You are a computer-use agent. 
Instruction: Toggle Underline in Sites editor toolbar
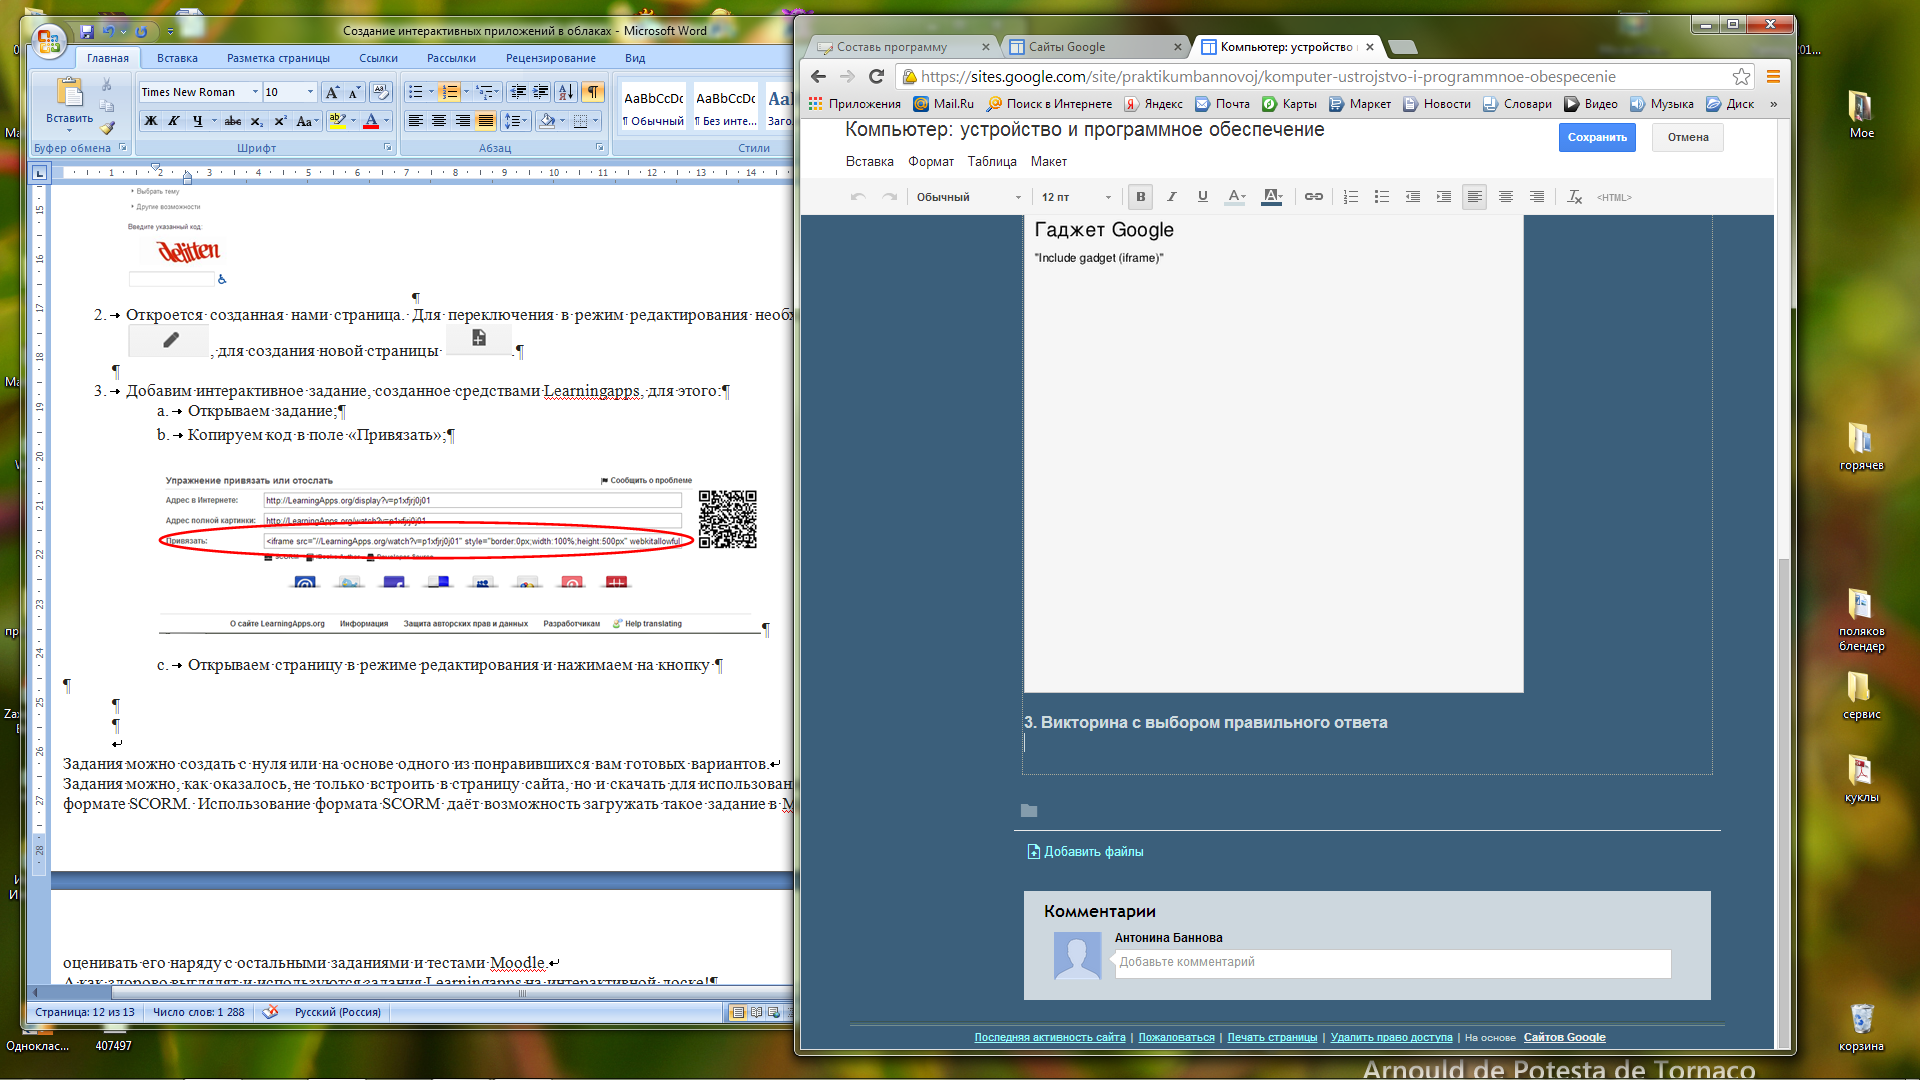[1203, 197]
